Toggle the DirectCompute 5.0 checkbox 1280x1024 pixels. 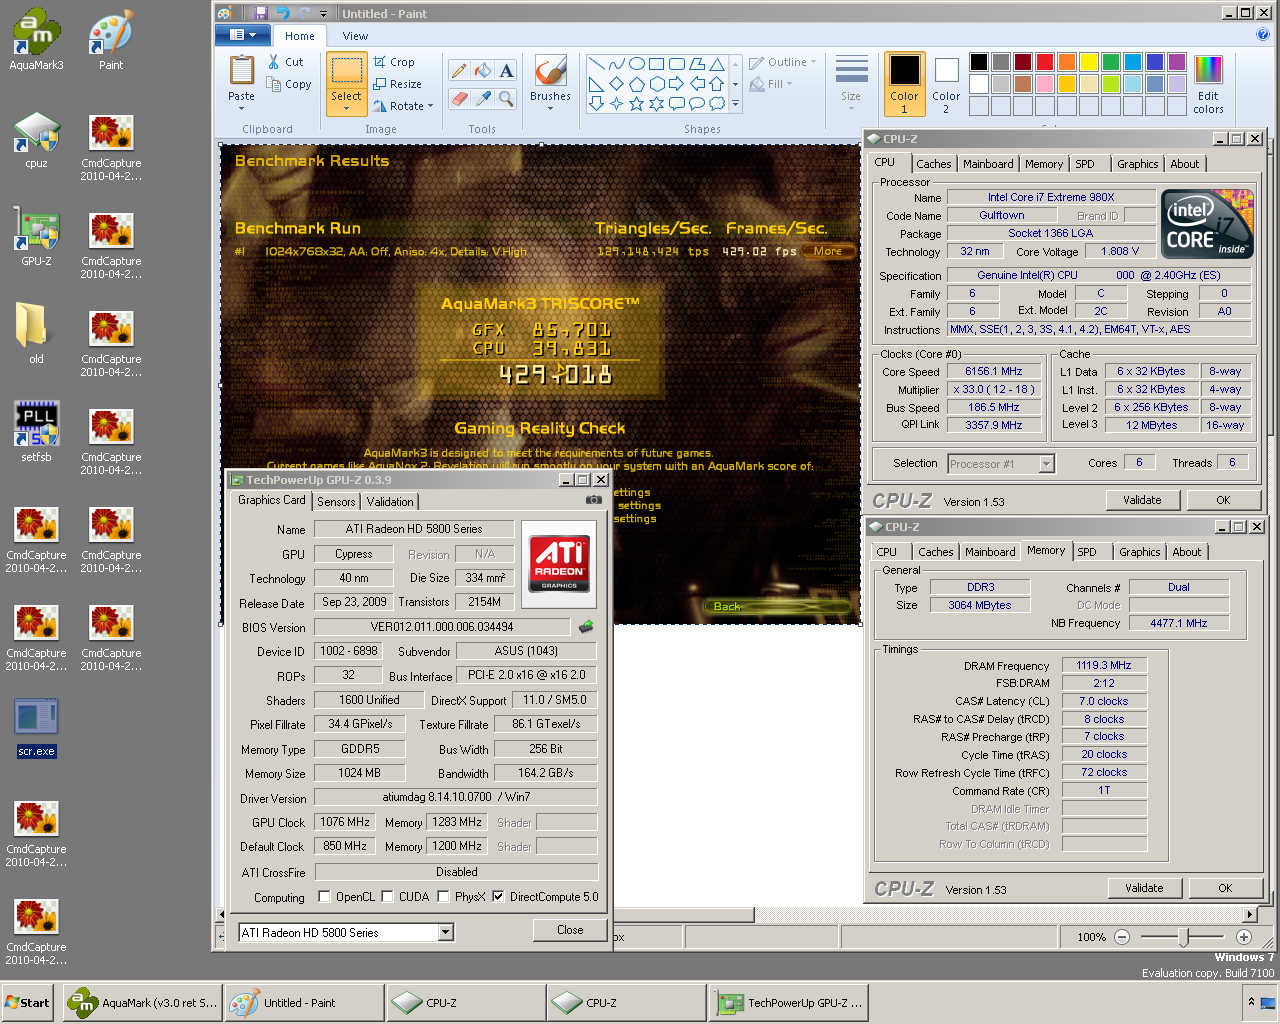[x=498, y=896]
